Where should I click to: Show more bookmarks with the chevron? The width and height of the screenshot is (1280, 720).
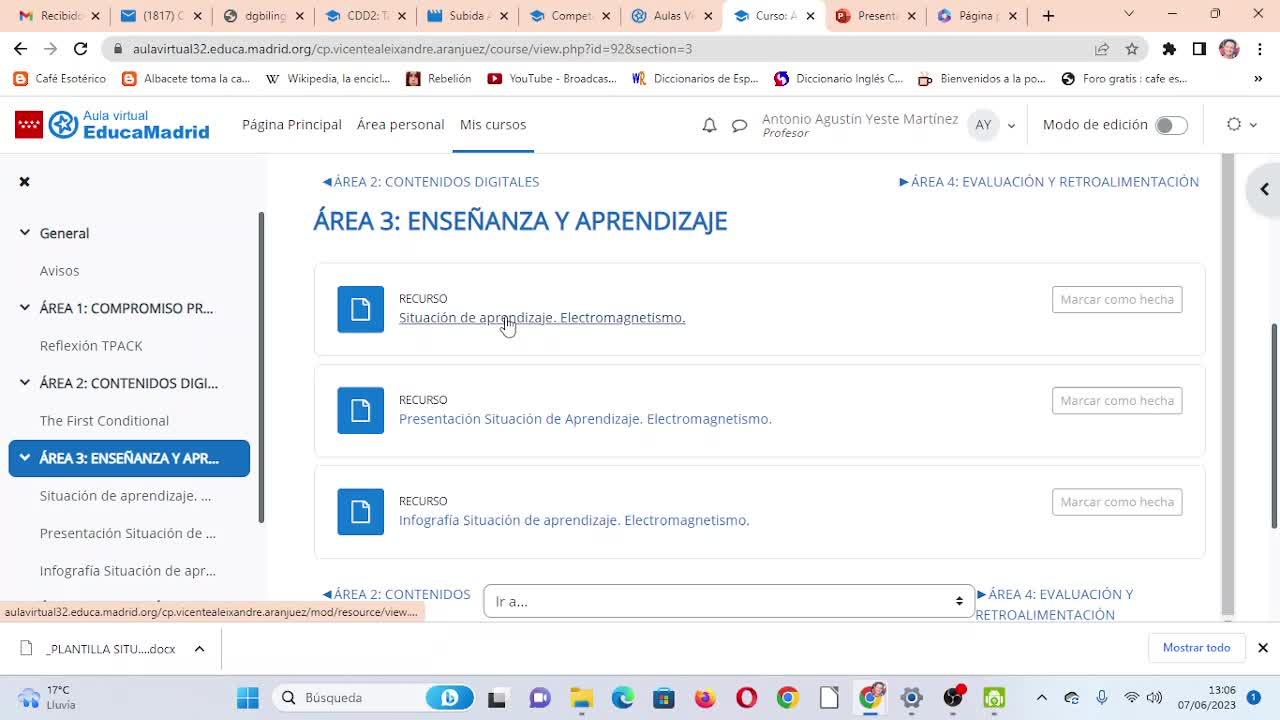(1258, 78)
